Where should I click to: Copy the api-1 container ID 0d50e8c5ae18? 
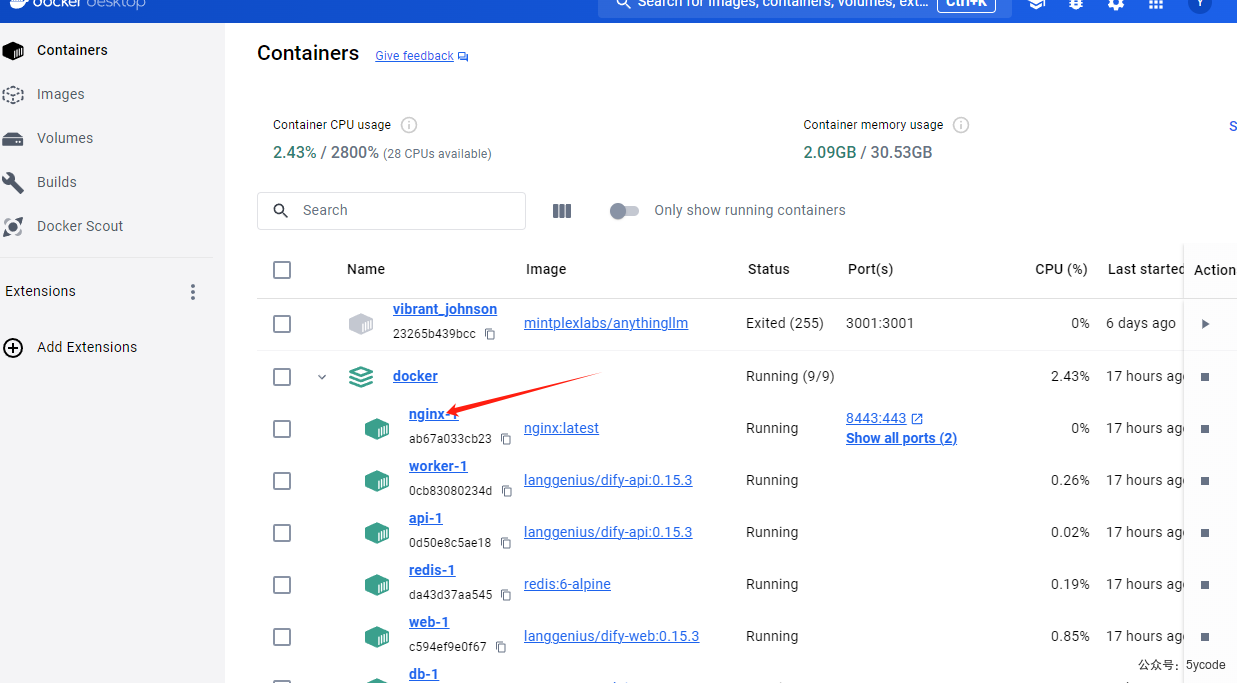pos(506,543)
